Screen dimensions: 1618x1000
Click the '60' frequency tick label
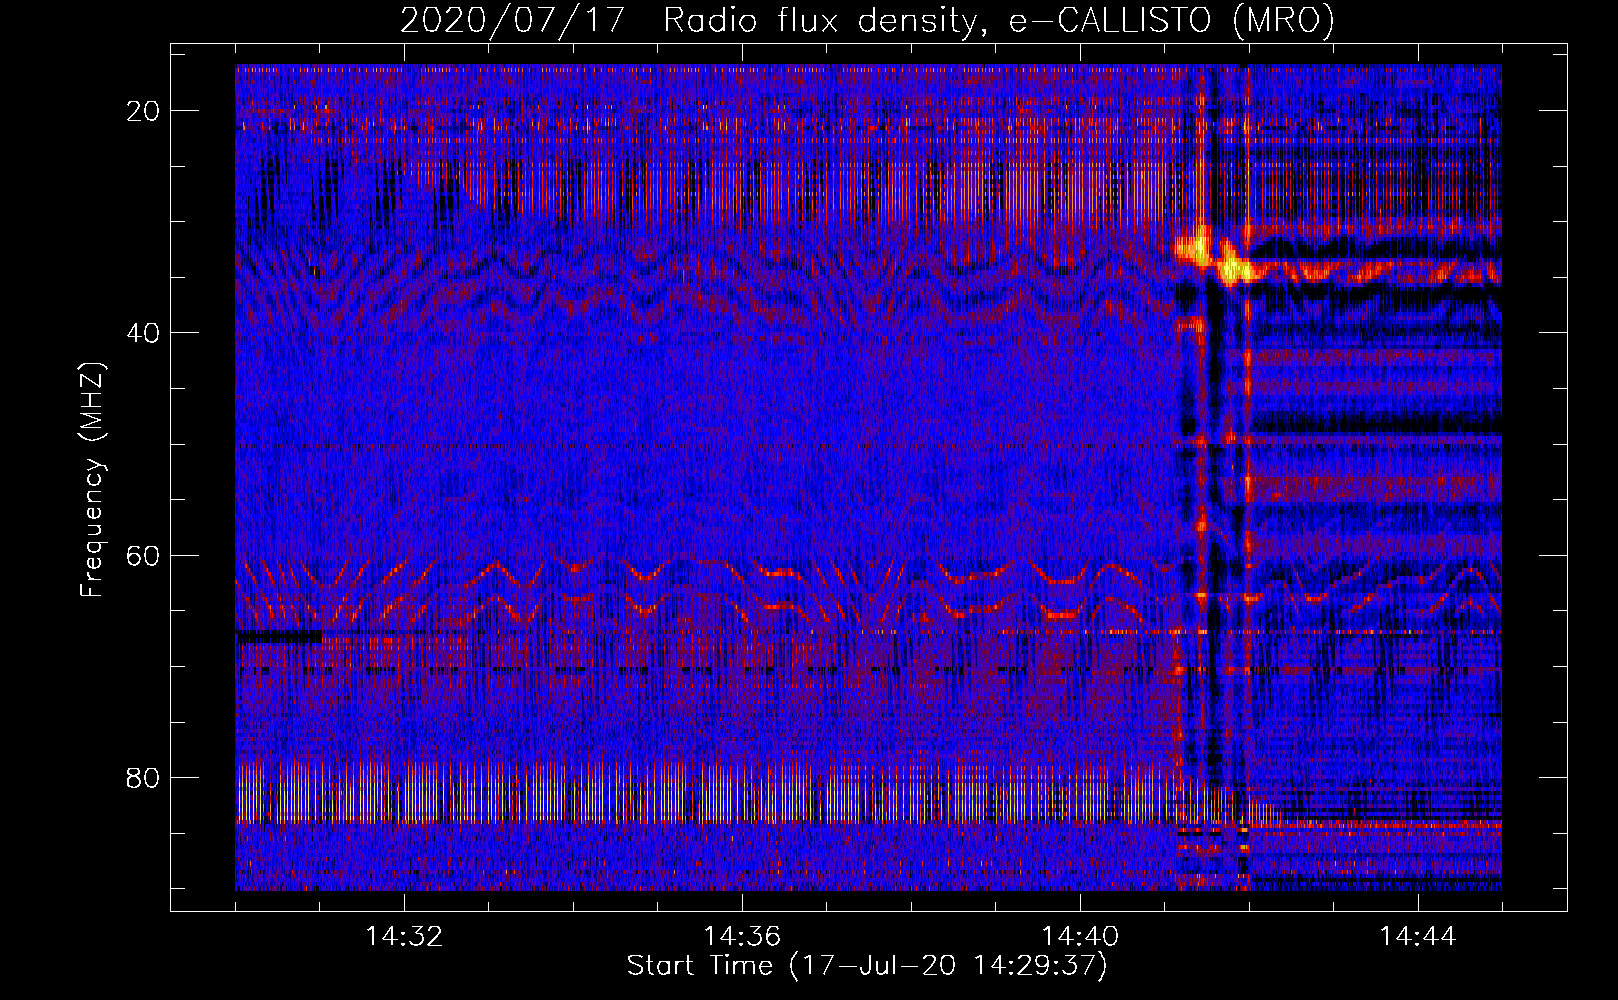[x=143, y=555]
